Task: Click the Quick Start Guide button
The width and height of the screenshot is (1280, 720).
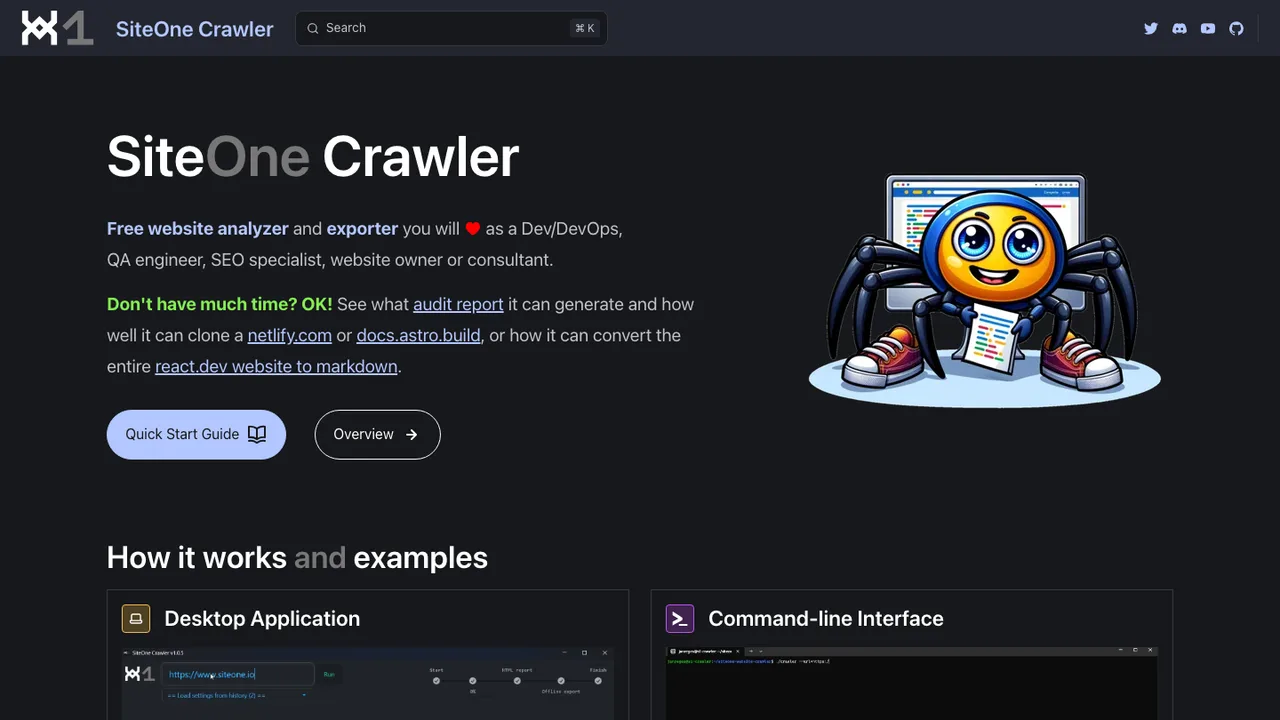Action: point(196,434)
